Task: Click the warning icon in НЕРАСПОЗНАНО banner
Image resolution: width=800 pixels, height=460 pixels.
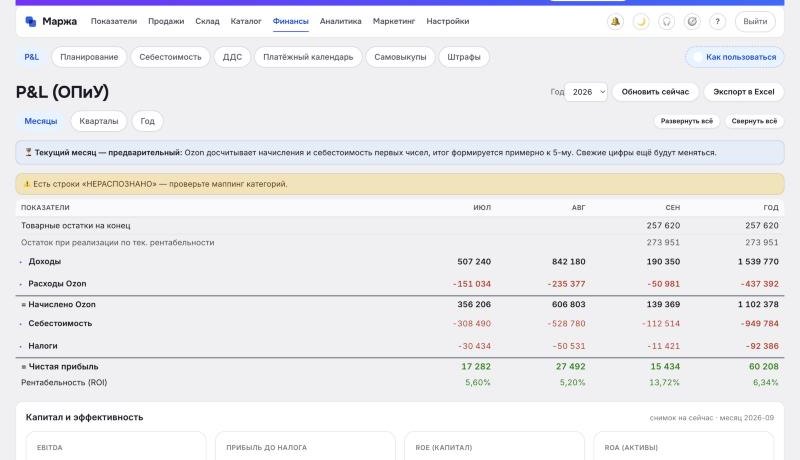Action: 27,184
